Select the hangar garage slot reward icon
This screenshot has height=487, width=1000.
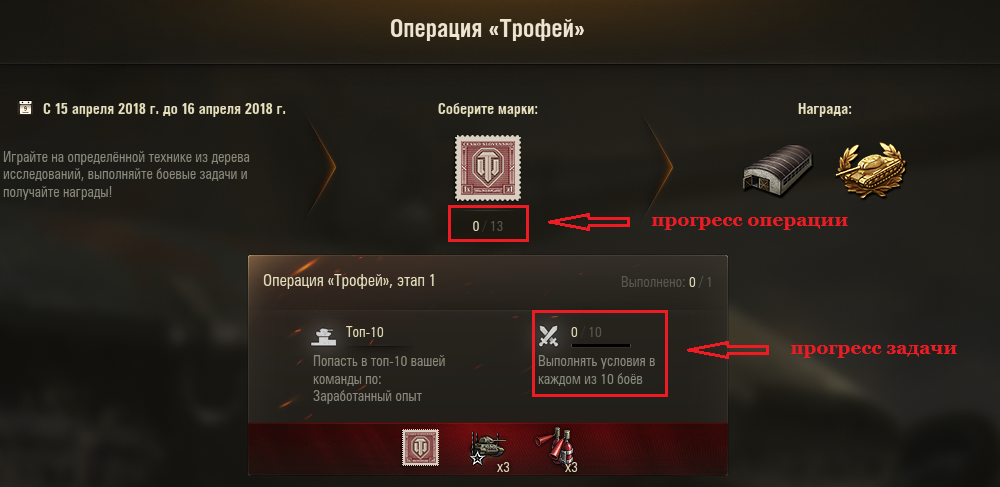(x=779, y=167)
